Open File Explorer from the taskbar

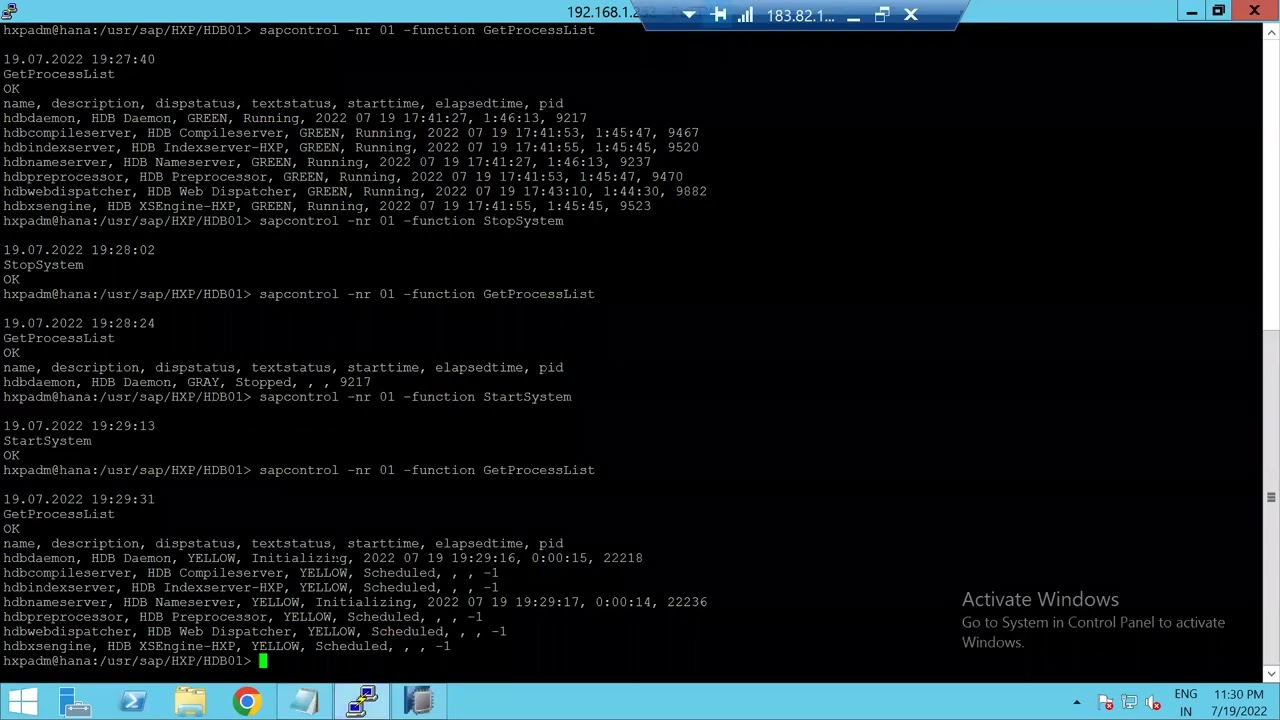(190, 701)
